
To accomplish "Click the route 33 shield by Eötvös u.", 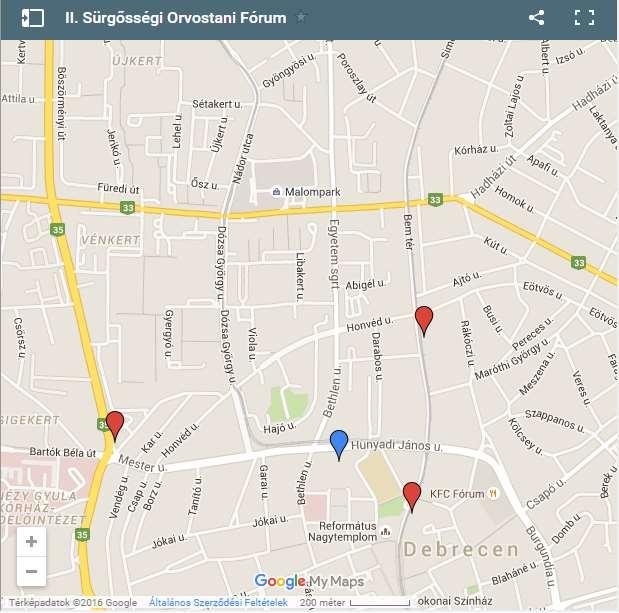I will coord(579,262).
